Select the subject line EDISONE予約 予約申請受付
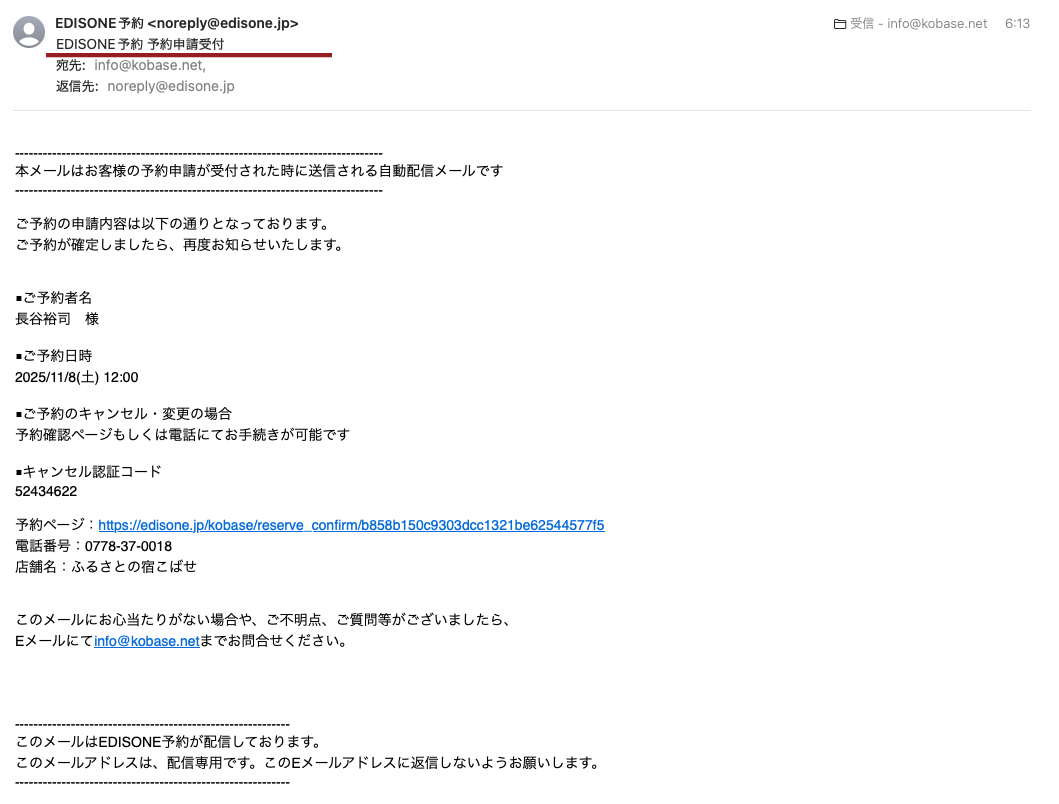 pyautogui.click(x=140, y=45)
